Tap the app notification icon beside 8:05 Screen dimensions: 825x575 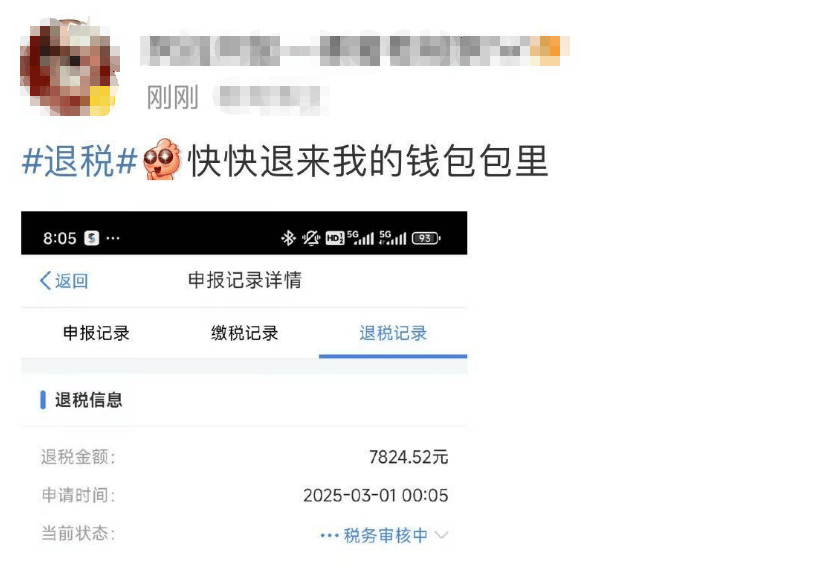[x=92, y=238]
